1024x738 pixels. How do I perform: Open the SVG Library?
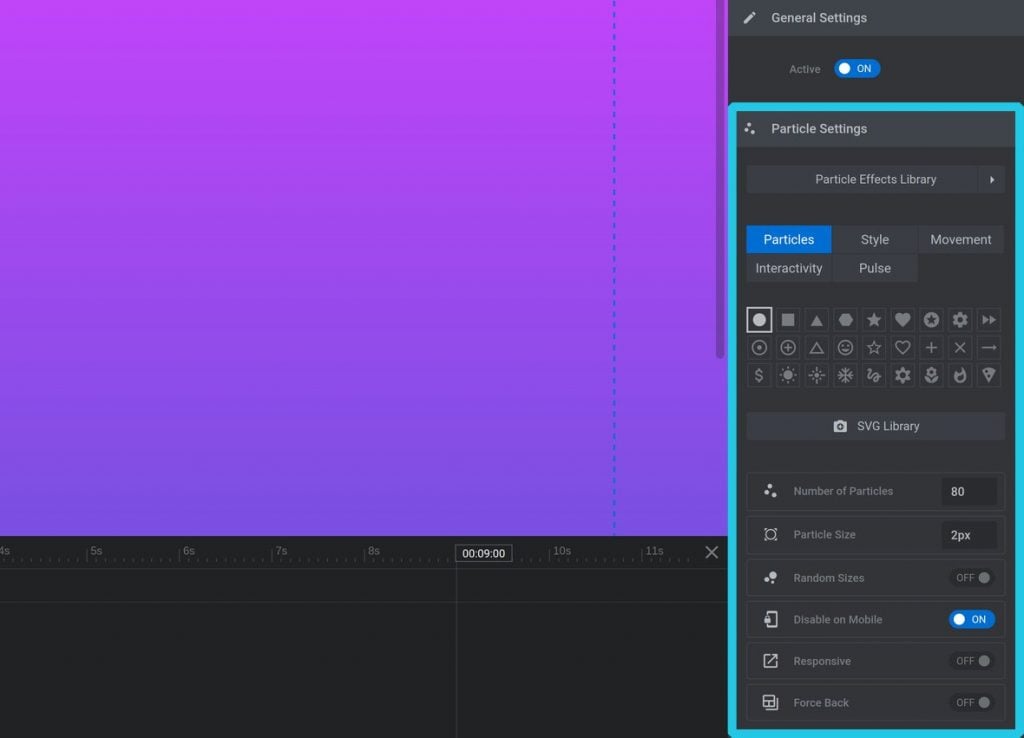pyautogui.click(x=875, y=425)
